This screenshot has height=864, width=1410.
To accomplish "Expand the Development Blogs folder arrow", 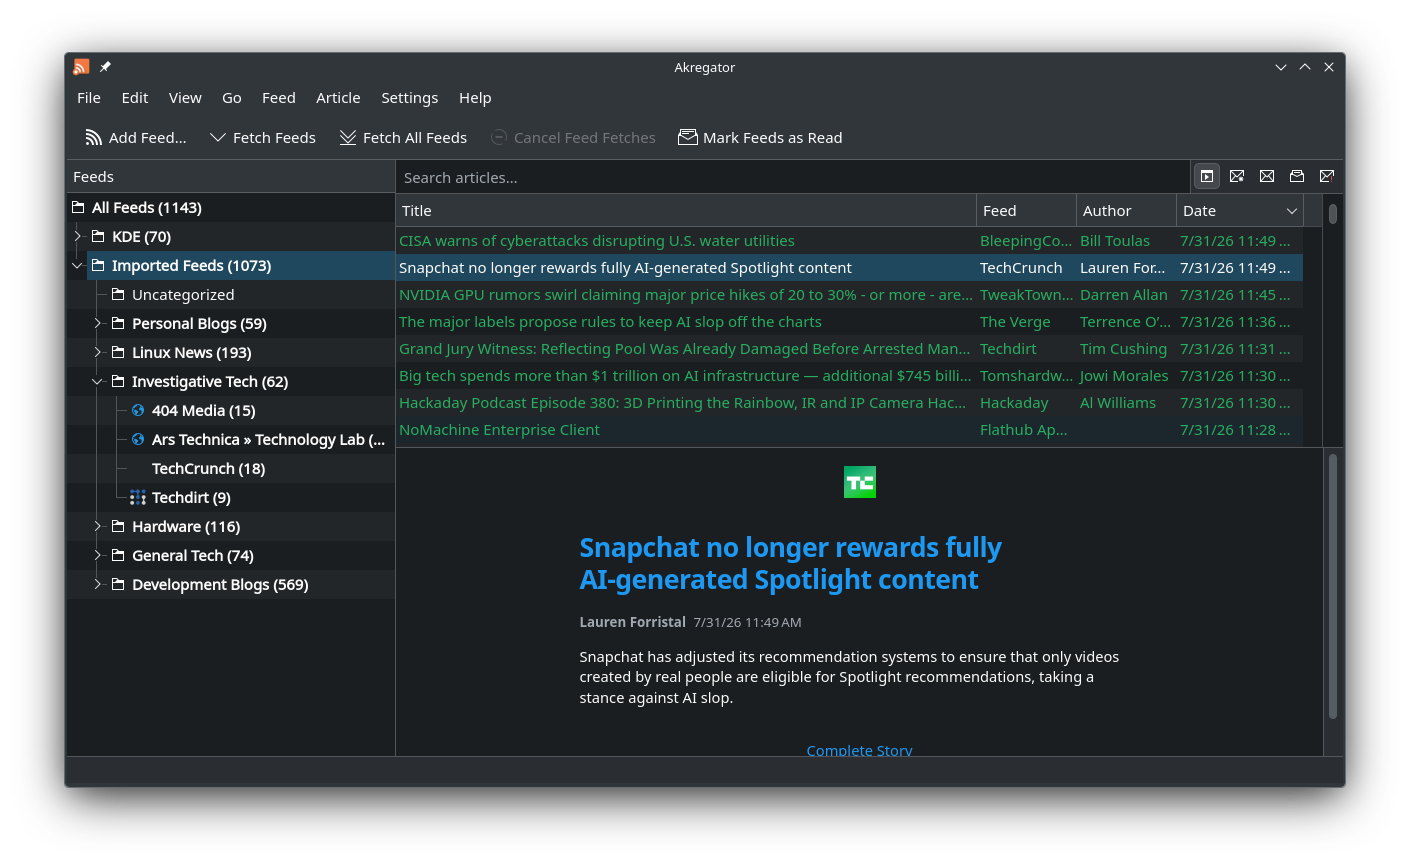I will pyautogui.click(x=98, y=584).
